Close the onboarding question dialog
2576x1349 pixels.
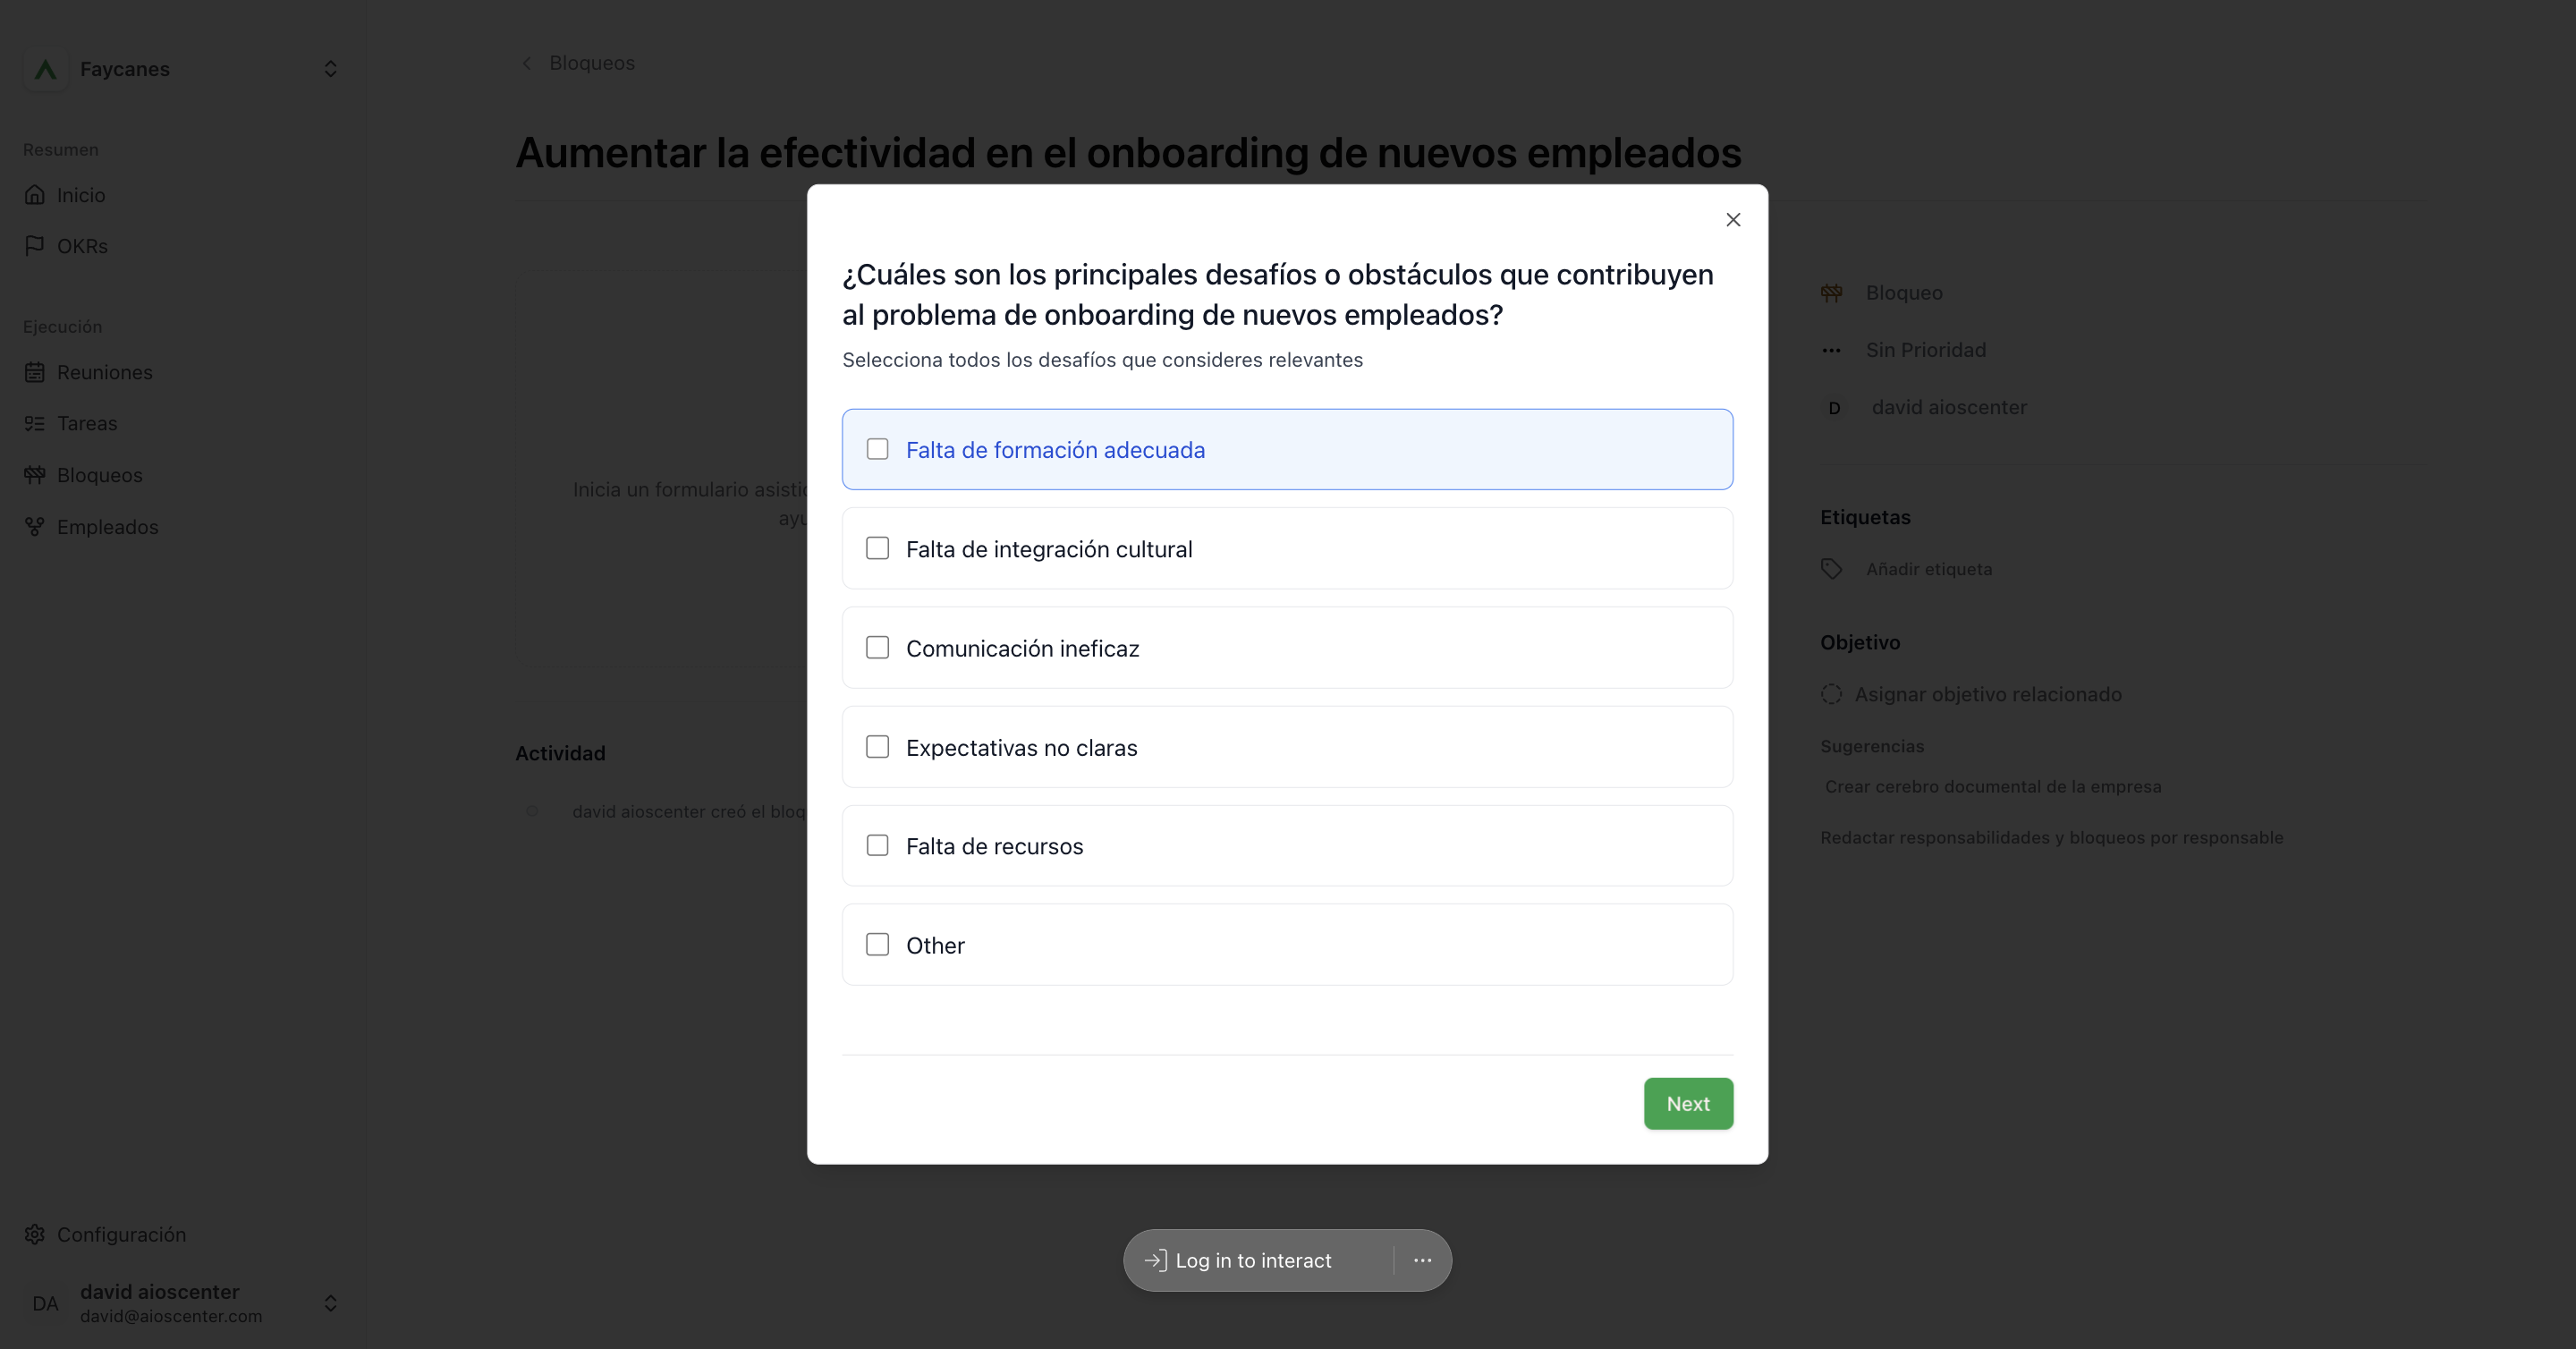(x=1733, y=220)
